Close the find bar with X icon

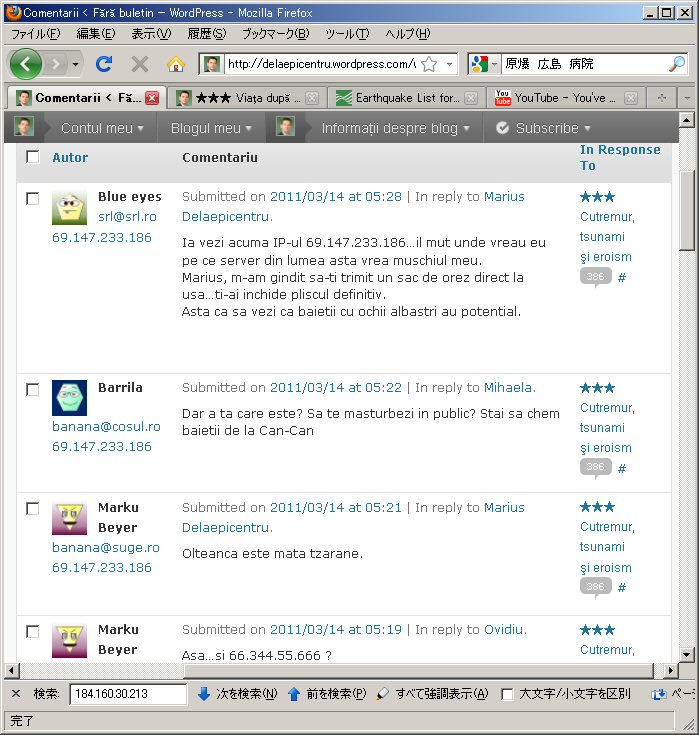(15, 694)
